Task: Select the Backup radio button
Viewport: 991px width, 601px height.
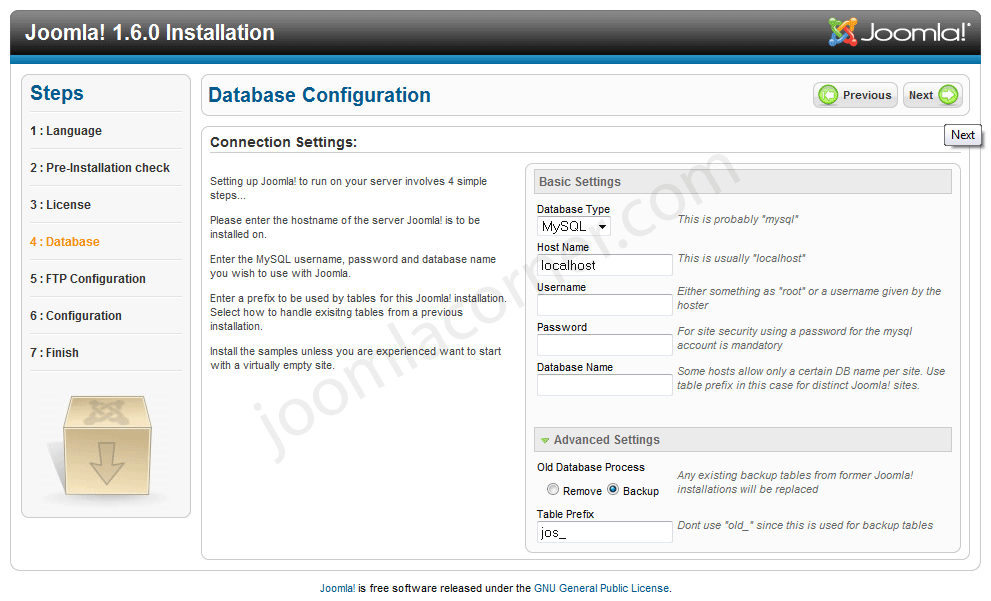Action: [613, 490]
